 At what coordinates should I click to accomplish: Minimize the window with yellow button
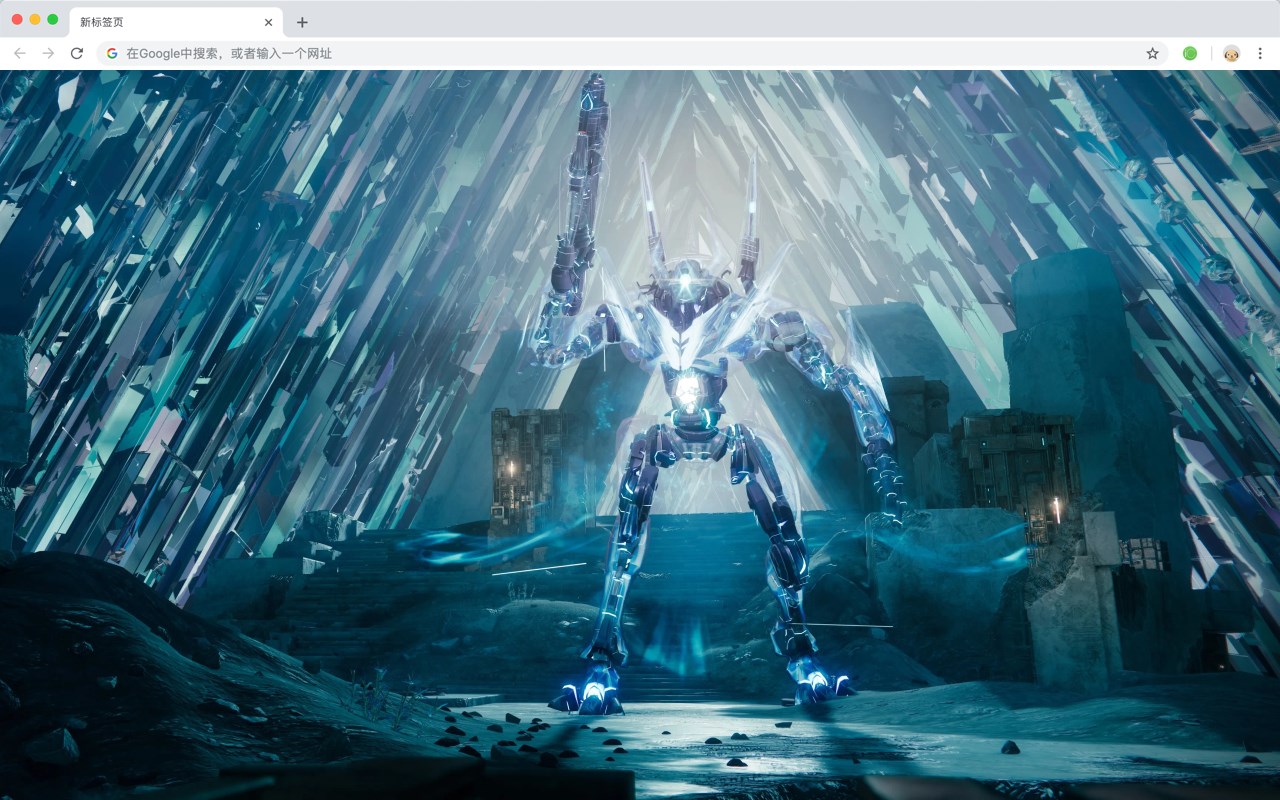[x=34, y=19]
